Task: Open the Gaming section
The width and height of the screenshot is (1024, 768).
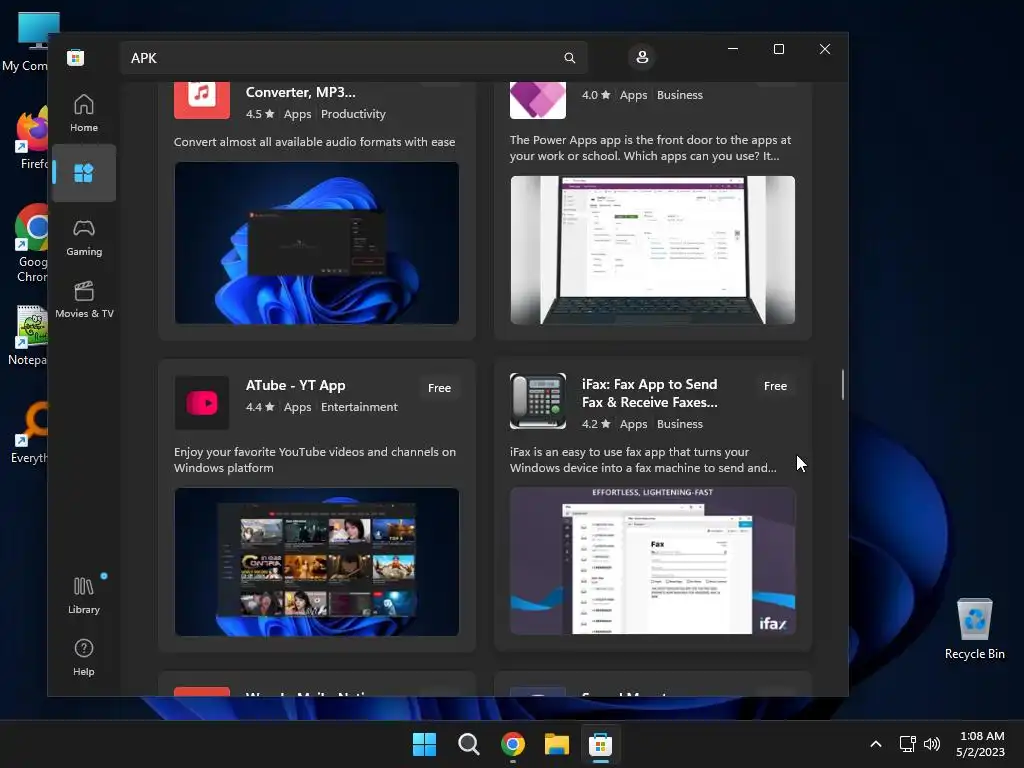Action: pos(84,238)
